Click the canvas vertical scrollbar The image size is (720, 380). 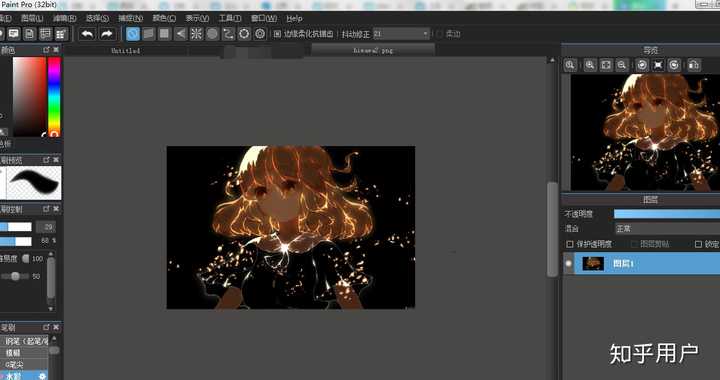pos(552,229)
